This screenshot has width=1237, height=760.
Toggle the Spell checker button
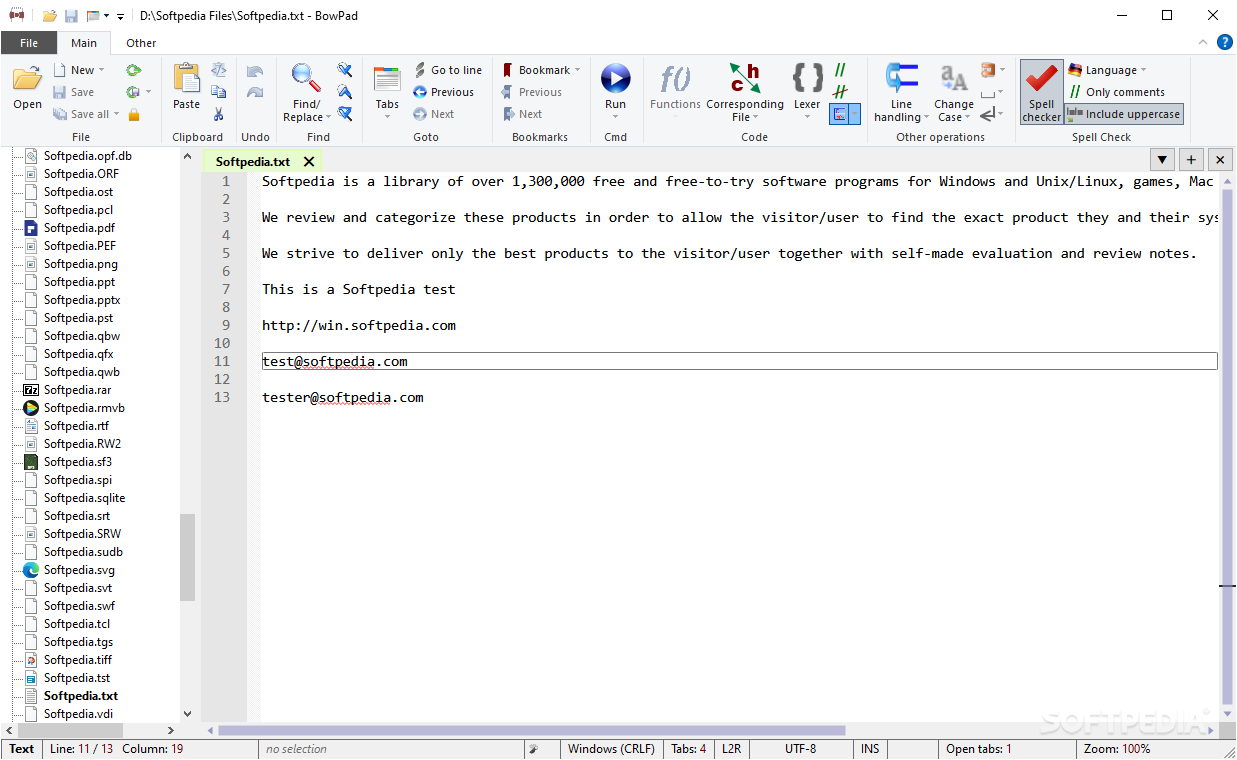(1041, 92)
